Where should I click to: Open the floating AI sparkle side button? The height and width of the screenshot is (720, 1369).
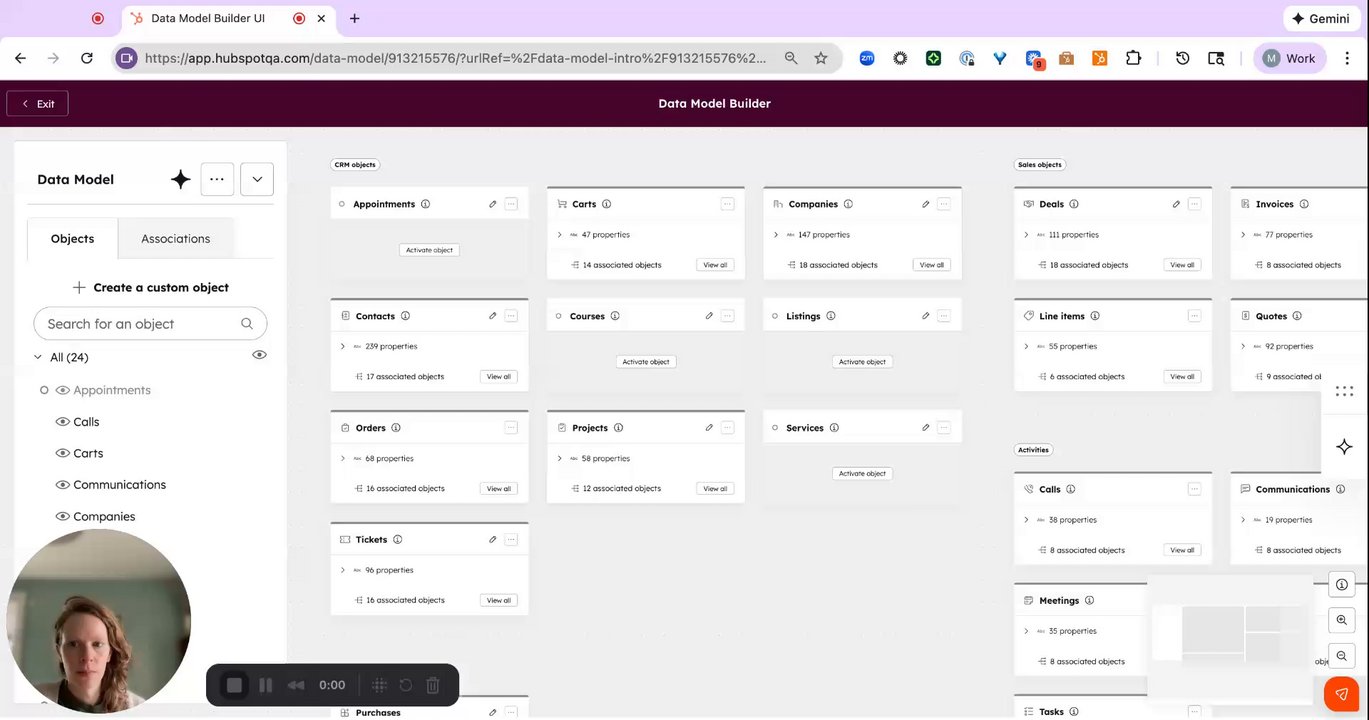click(1345, 446)
